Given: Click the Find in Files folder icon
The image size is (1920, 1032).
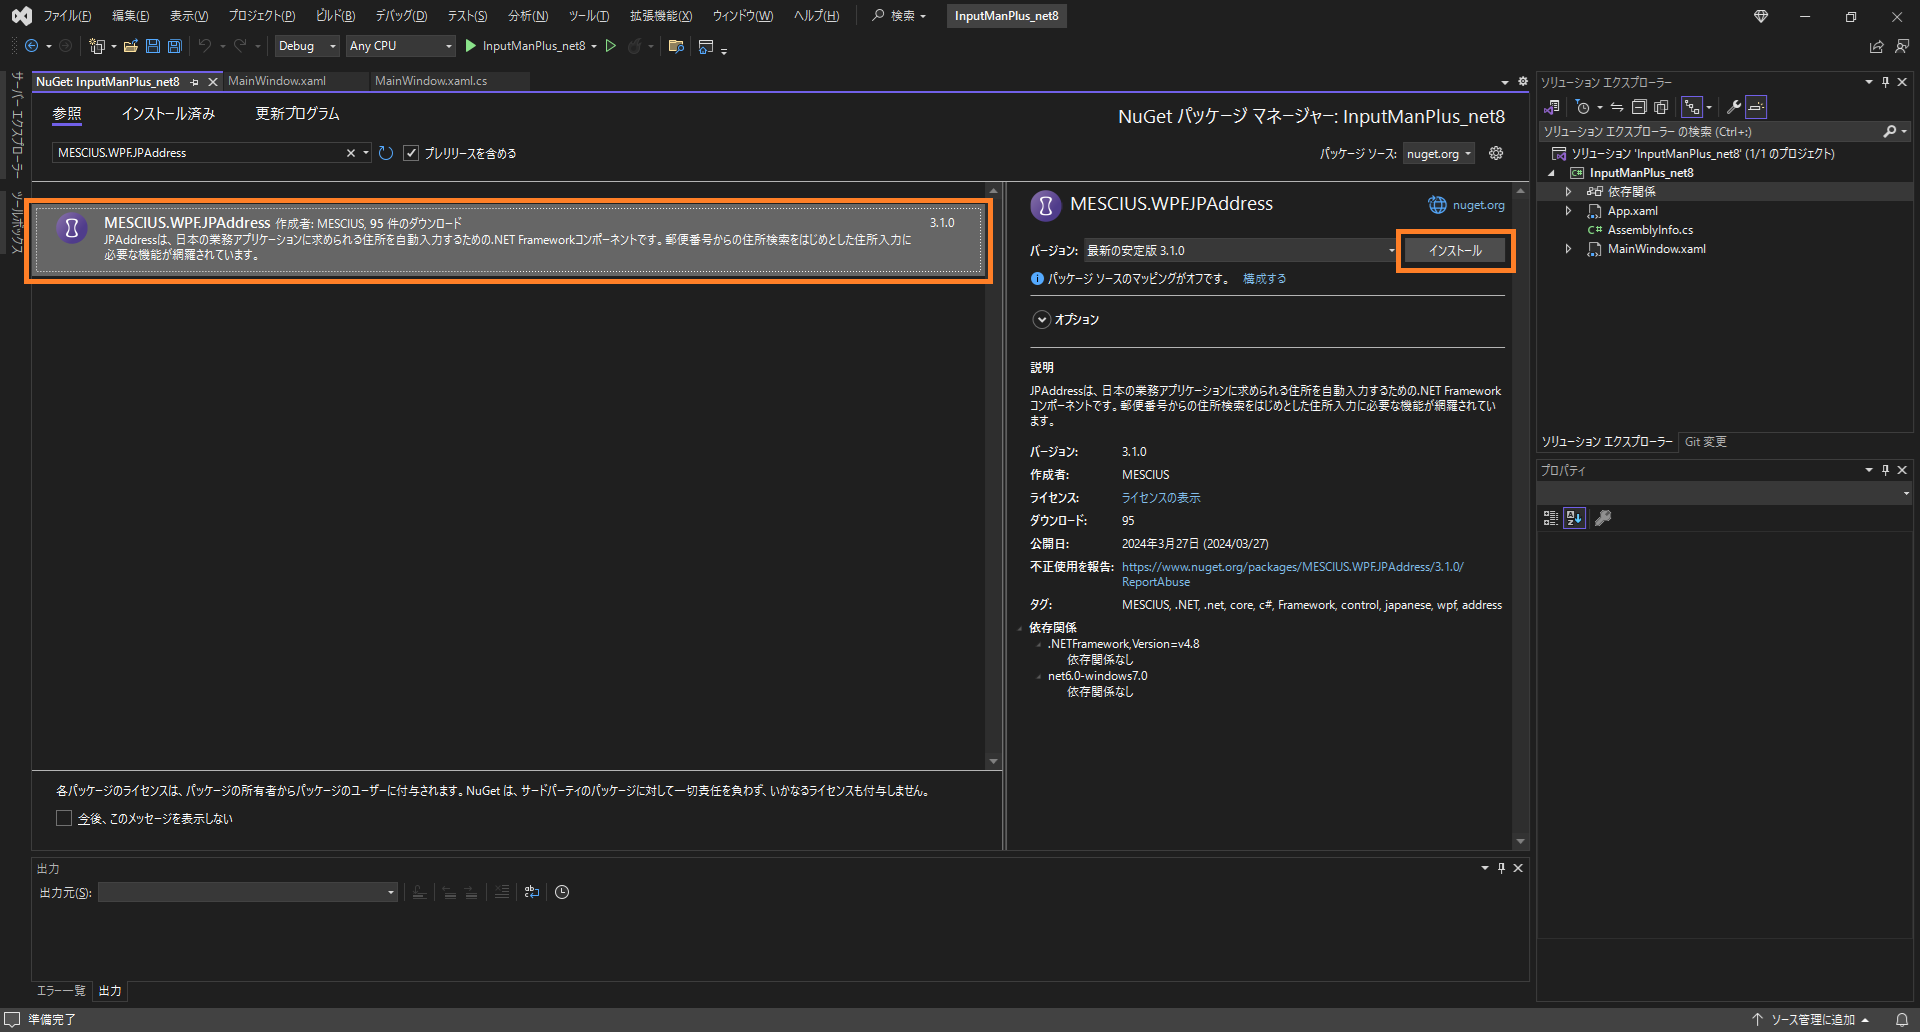Looking at the screenshot, I should pyautogui.click(x=676, y=46).
